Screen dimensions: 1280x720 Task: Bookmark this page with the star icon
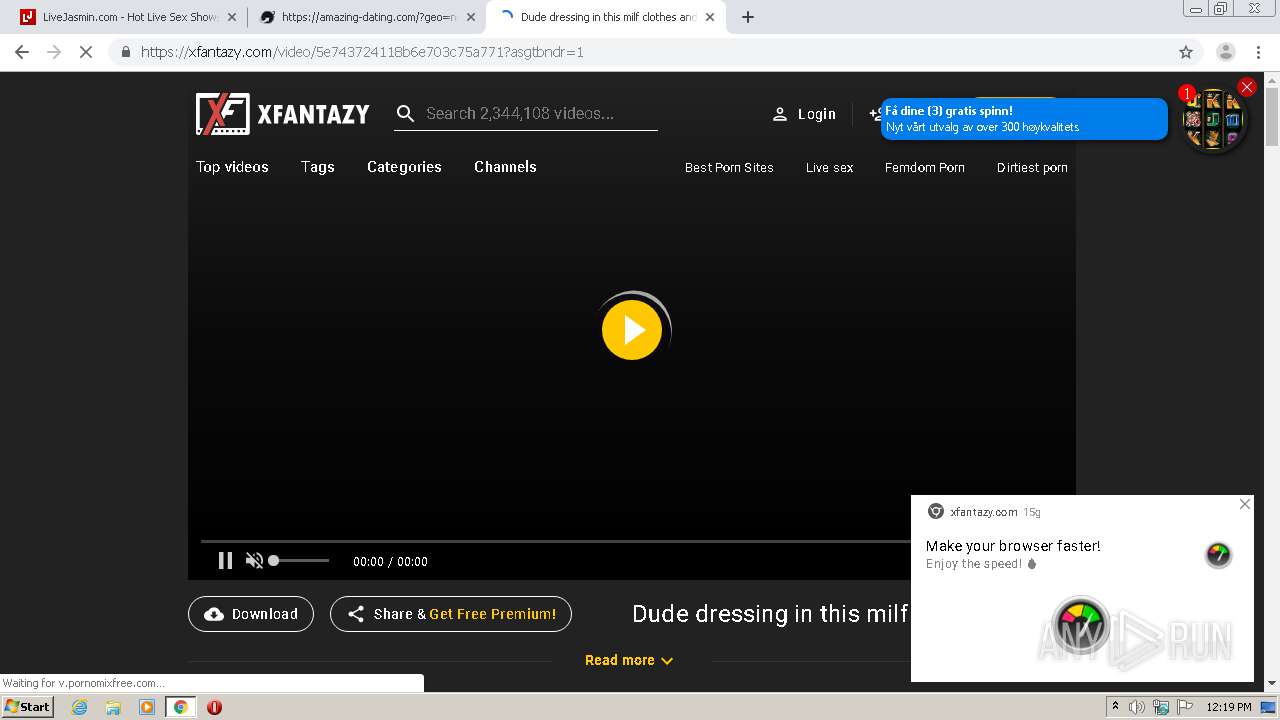[x=1186, y=52]
